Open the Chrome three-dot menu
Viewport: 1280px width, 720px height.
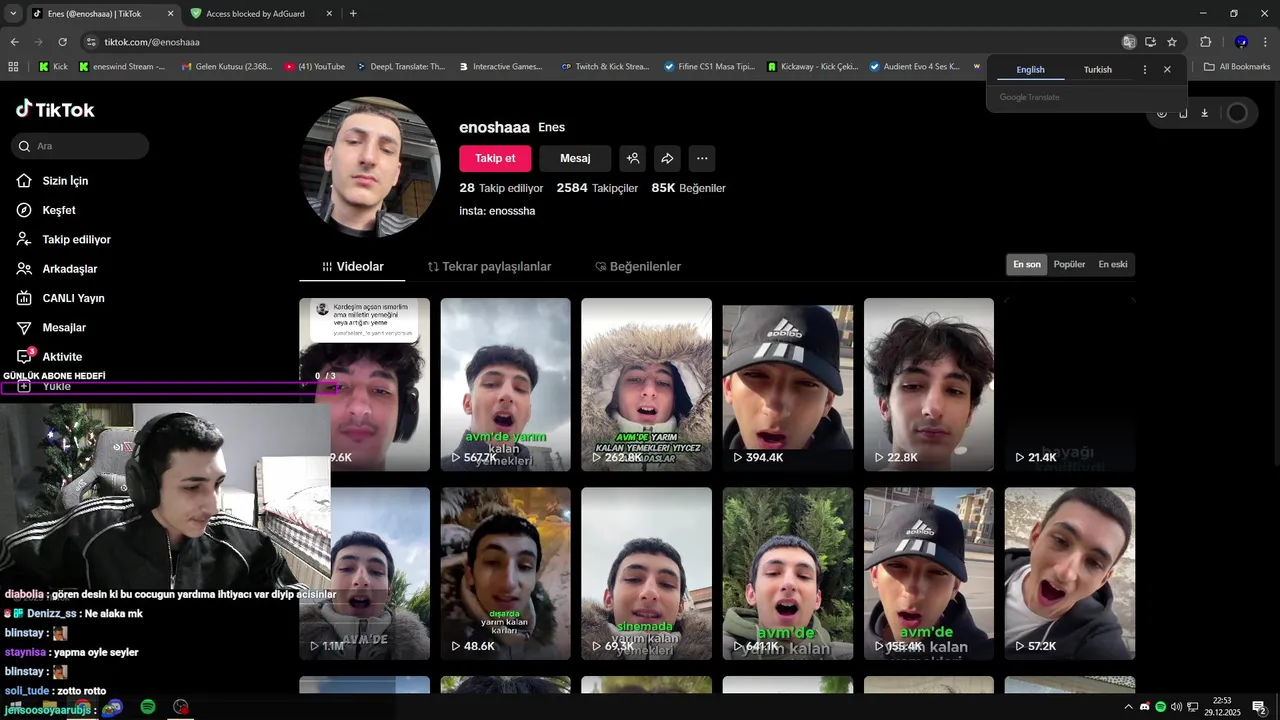pos(1265,42)
